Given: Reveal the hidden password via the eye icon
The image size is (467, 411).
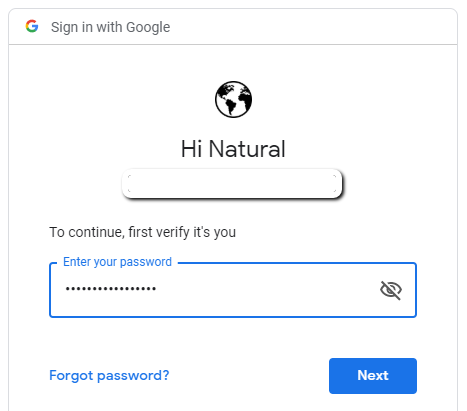Looking at the screenshot, I should coord(391,290).
